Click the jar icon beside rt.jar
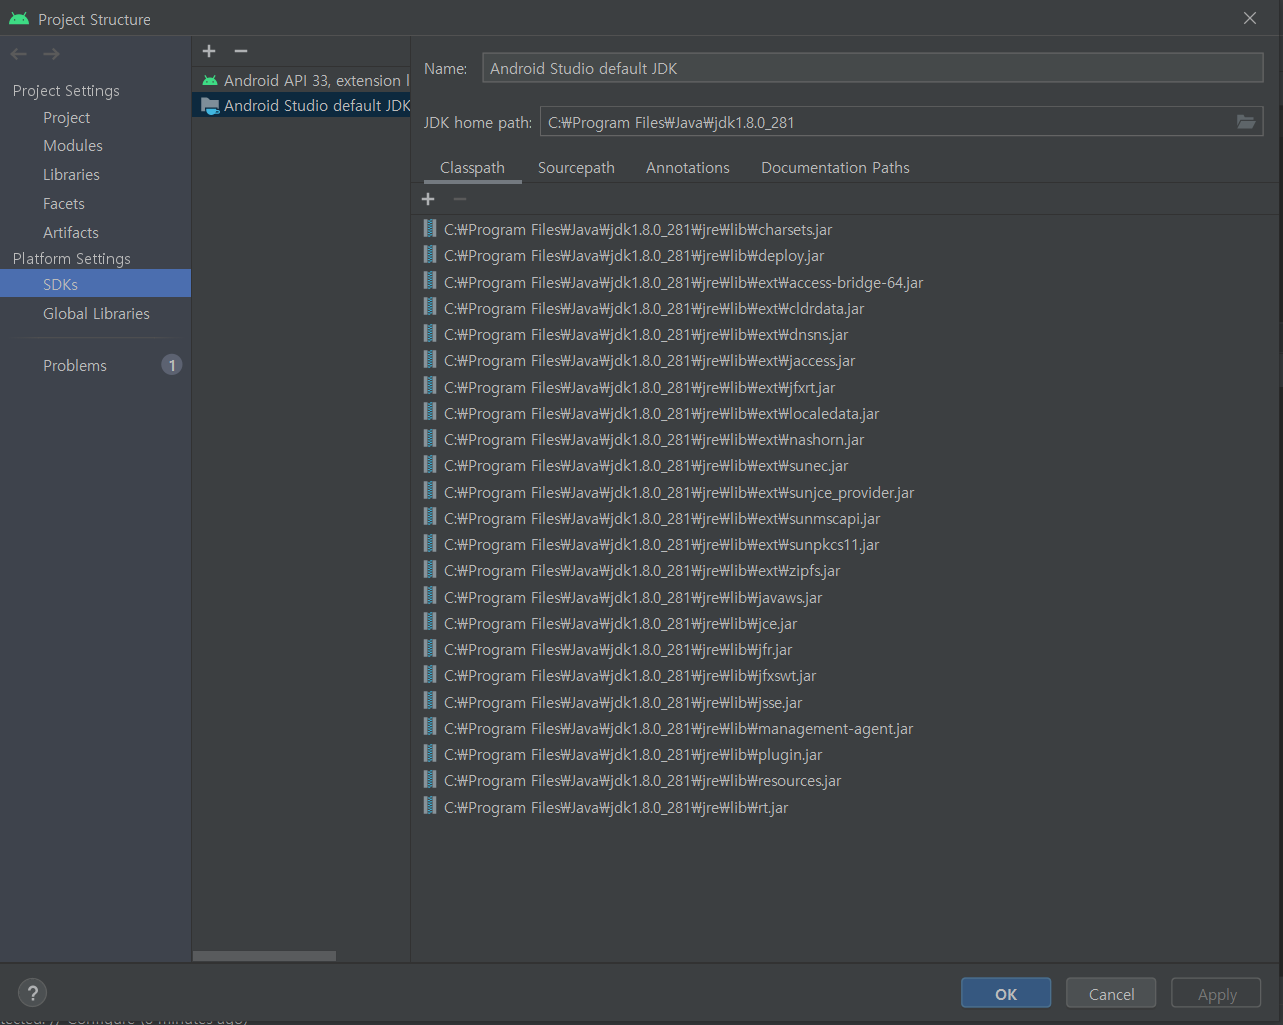The width and height of the screenshot is (1283, 1025). coord(430,807)
